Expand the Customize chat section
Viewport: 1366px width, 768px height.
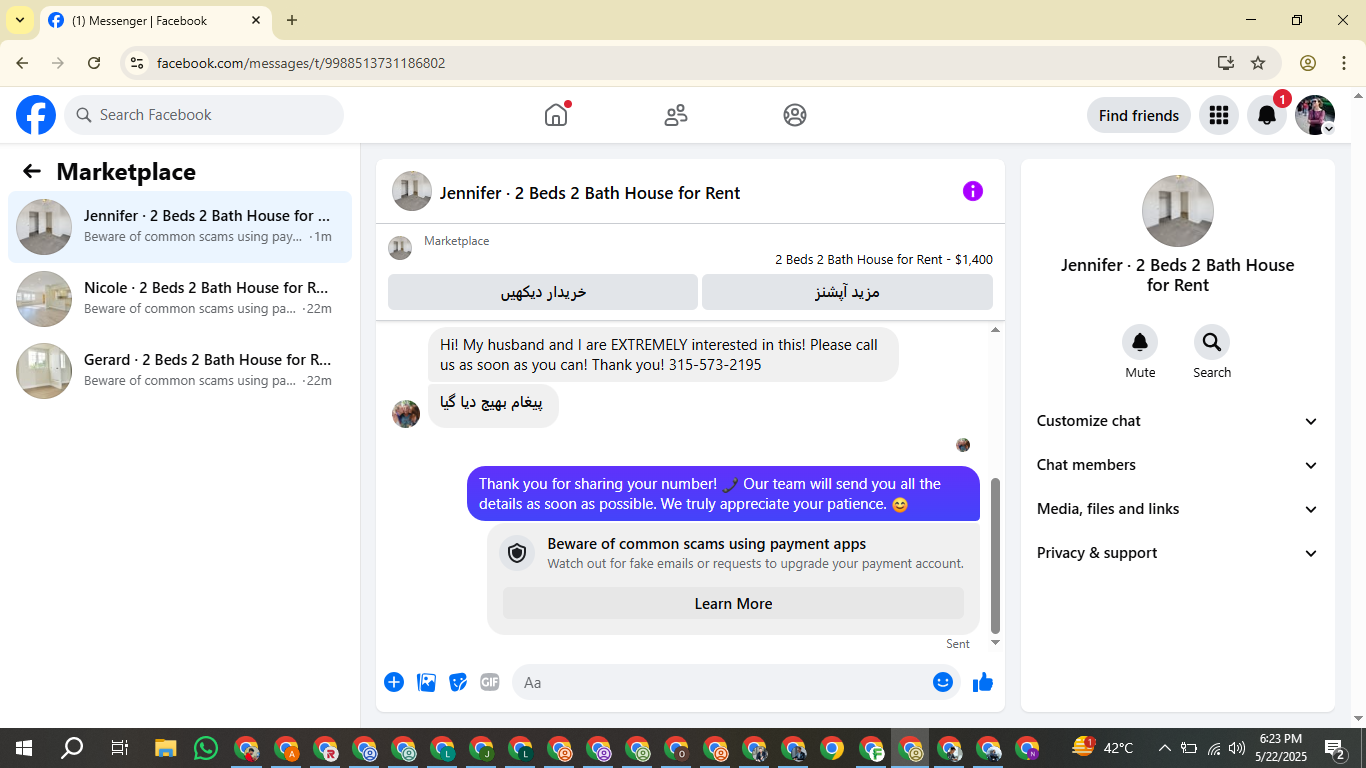pos(1178,421)
